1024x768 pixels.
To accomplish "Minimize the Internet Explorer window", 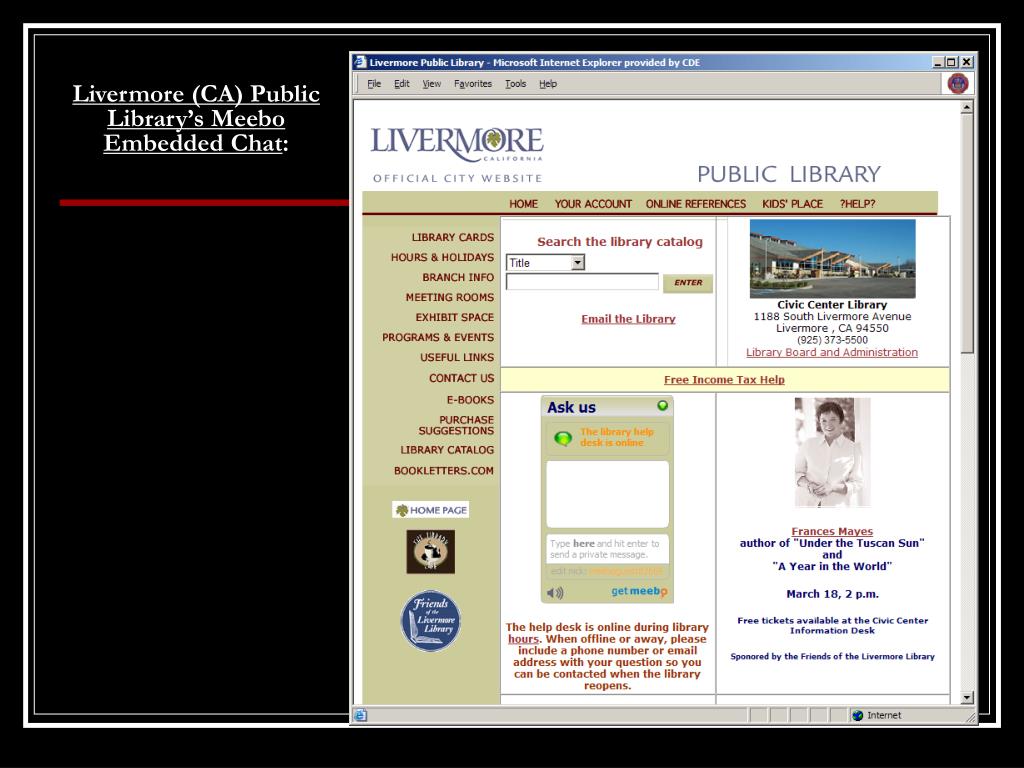I will point(938,62).
